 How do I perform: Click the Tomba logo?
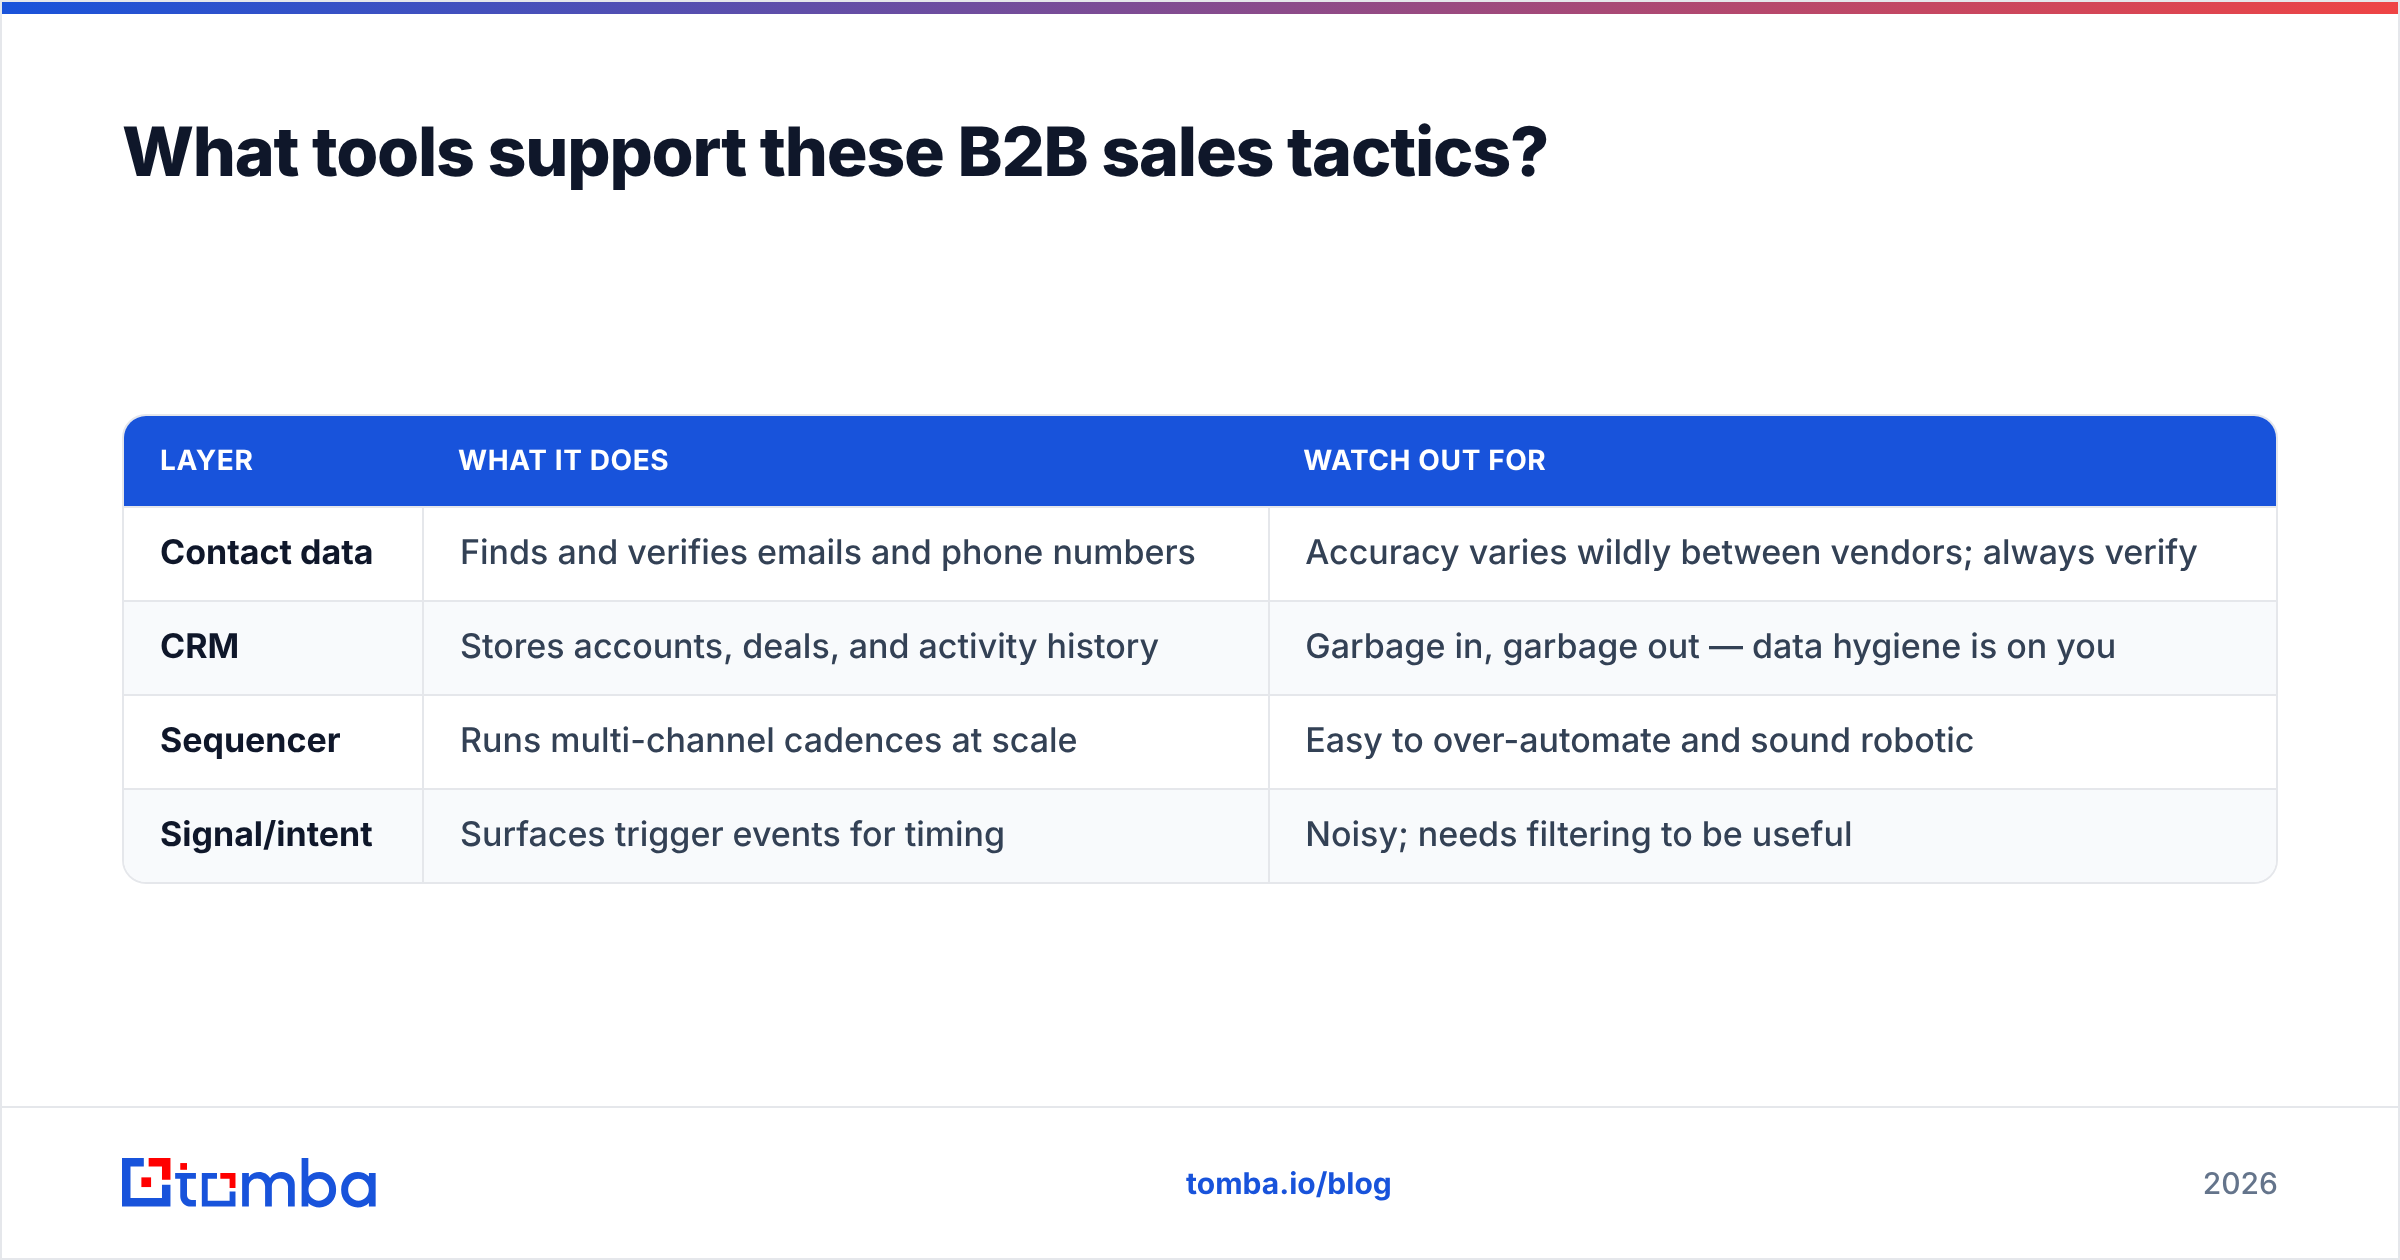pos(249,1183)
